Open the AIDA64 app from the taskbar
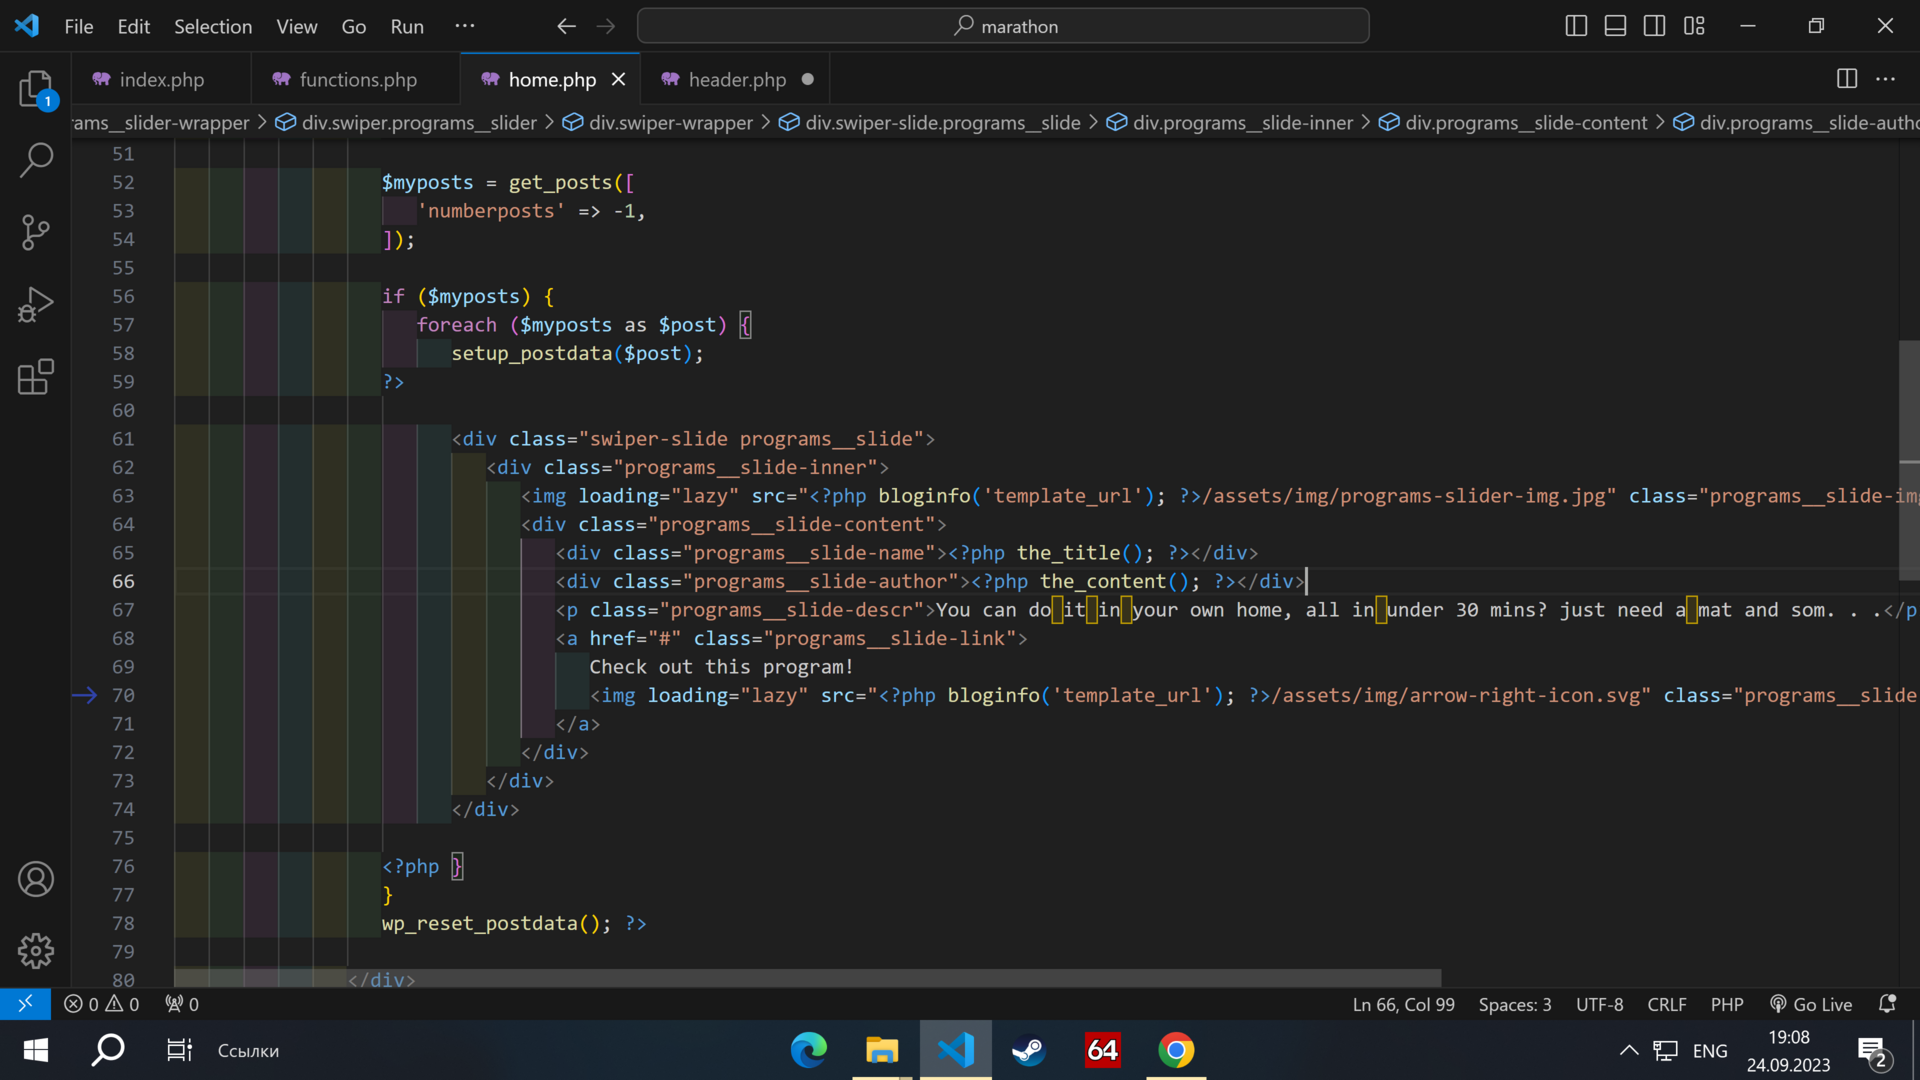Viewport: 1920px width, 1080px height. coord(1103,1050)
